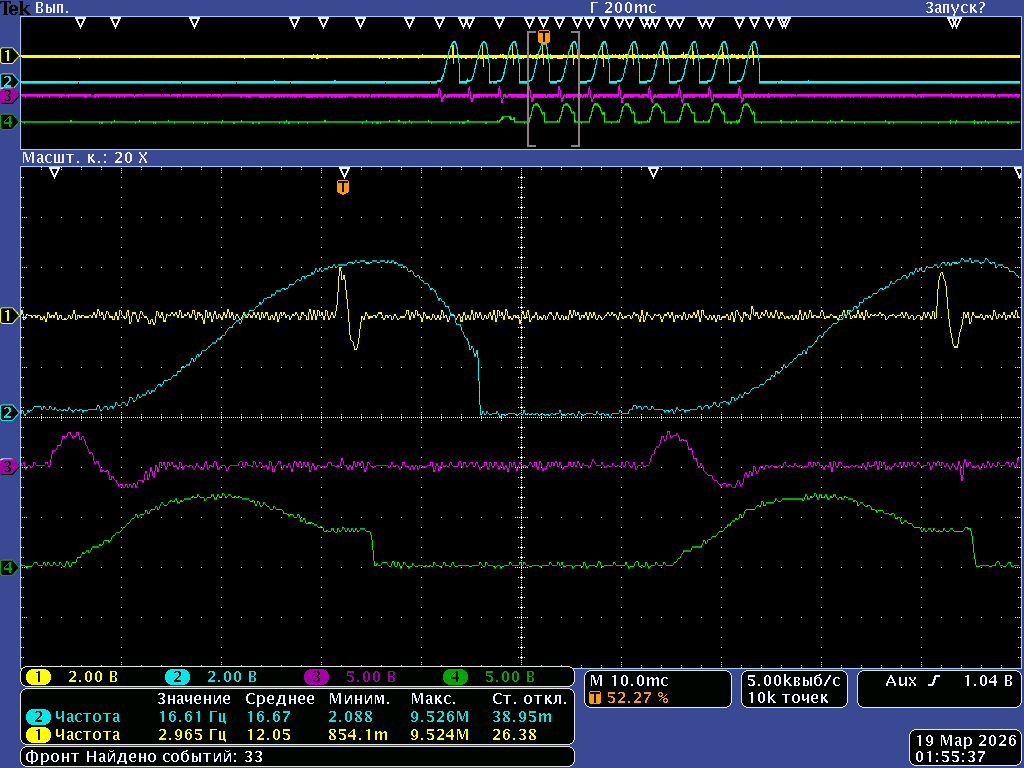Click cyan channel 2 marker in zoomed view
Screen dimensions: 1024x768
coord(10,412)
